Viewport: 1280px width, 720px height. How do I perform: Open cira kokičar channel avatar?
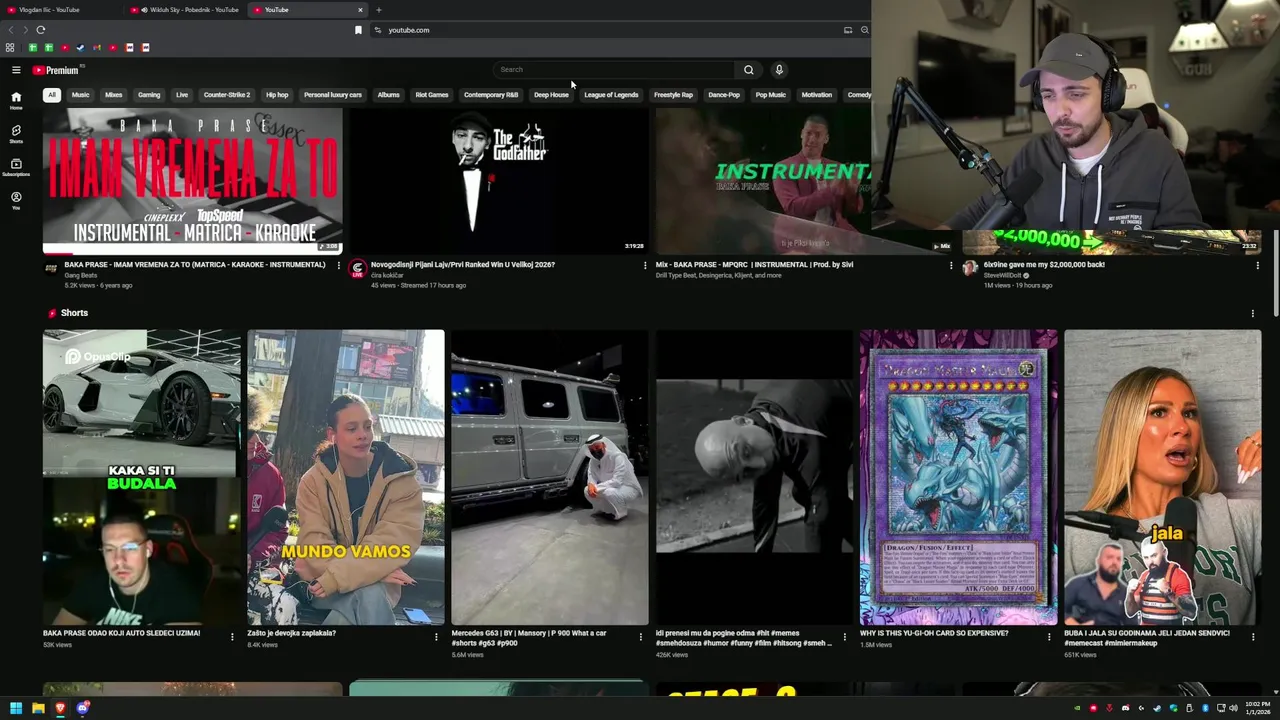point(357,268)
